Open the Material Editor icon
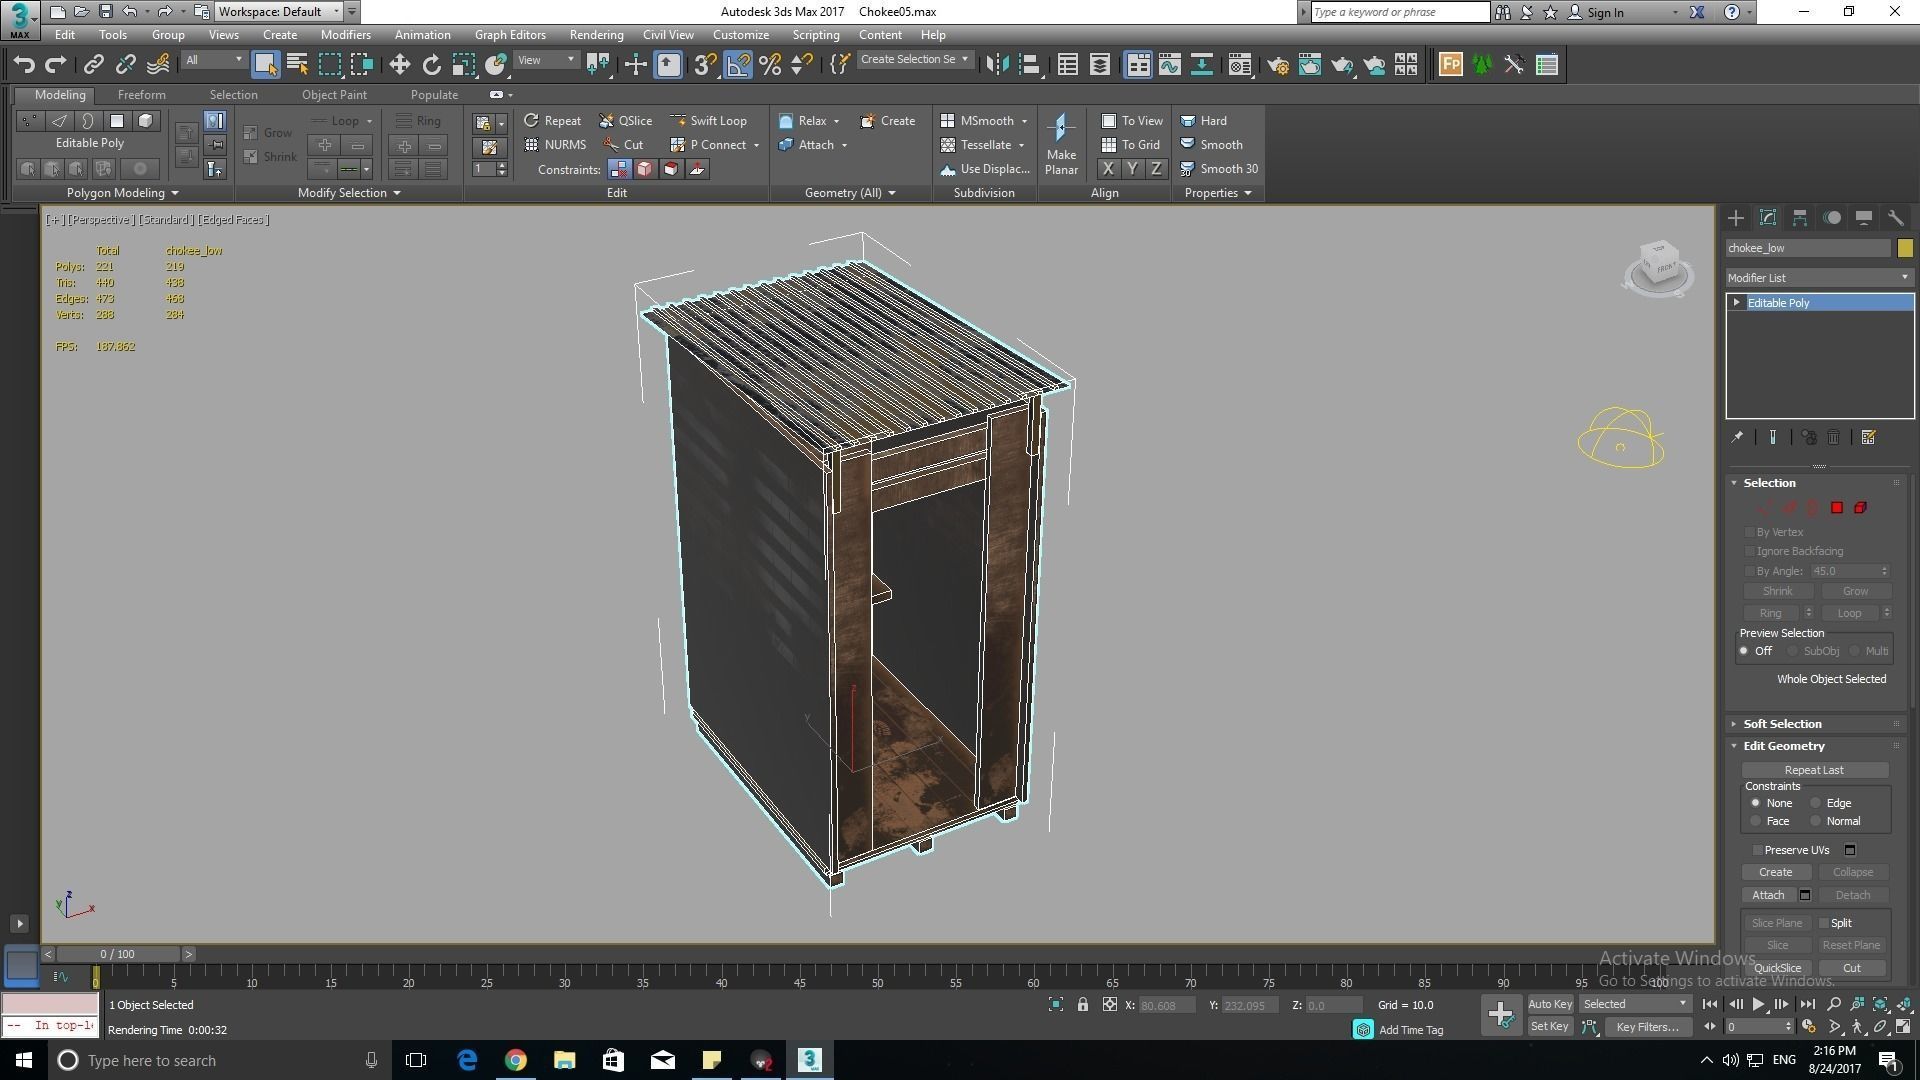 click(x=1240, y=65)
